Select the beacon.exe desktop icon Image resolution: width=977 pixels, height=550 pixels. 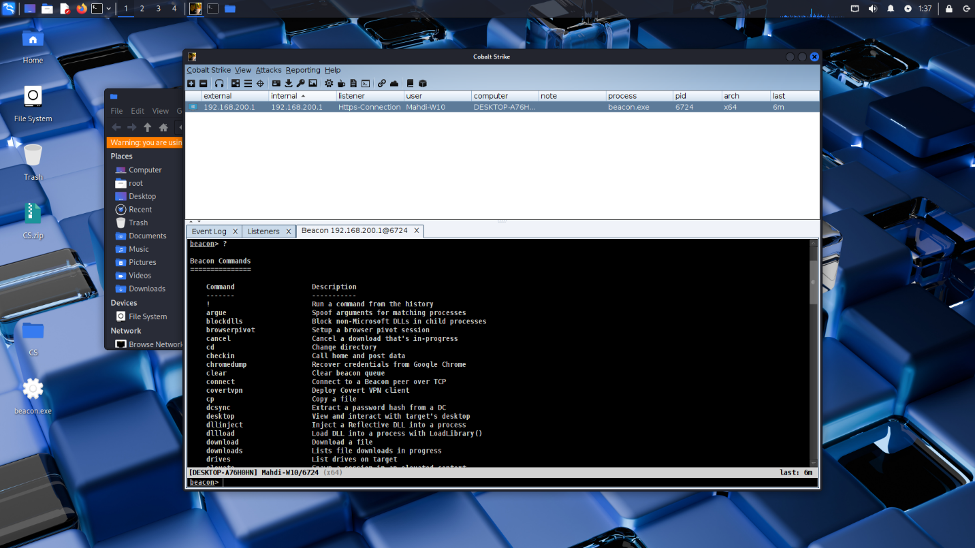pyautogui.click(x=32, y=396)
